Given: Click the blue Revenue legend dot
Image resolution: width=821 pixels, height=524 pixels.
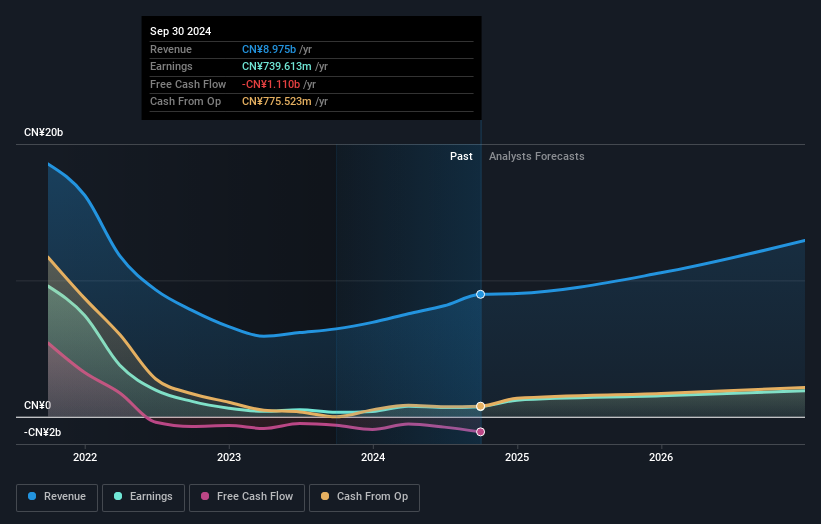Looking at the screenshot, I should pos(32,496).
